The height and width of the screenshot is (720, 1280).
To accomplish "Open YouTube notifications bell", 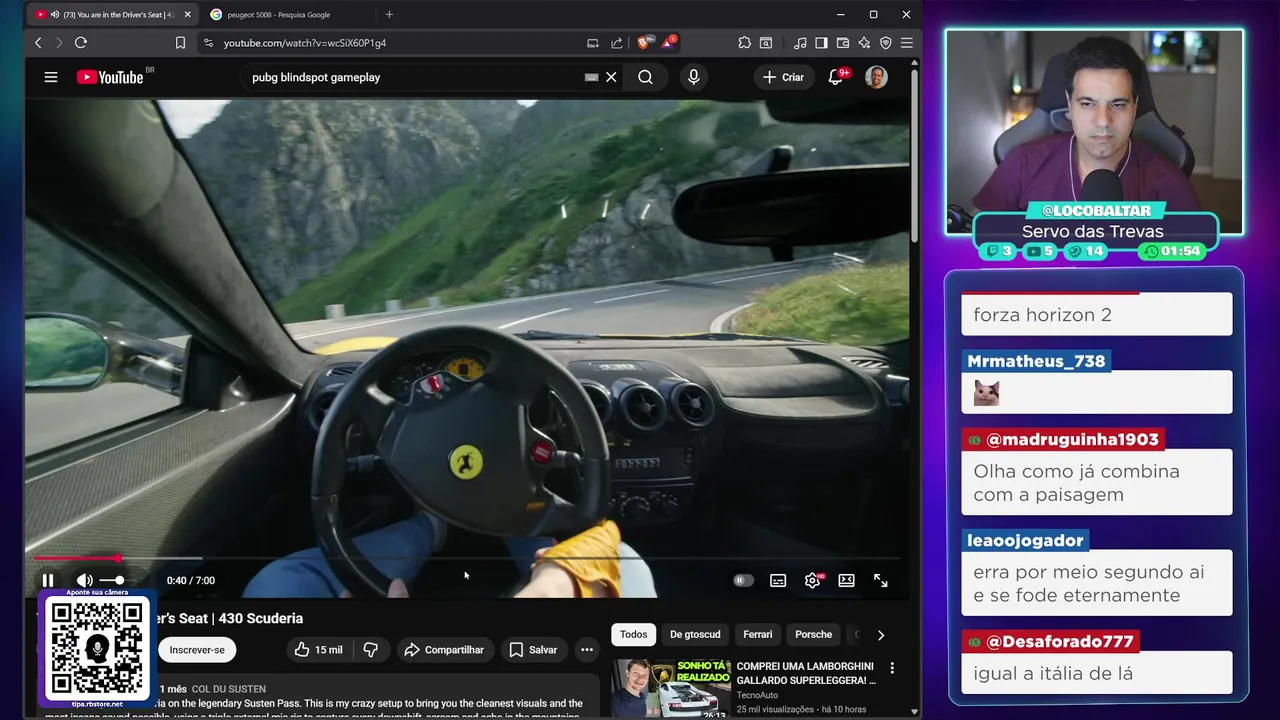I will 836,77.
